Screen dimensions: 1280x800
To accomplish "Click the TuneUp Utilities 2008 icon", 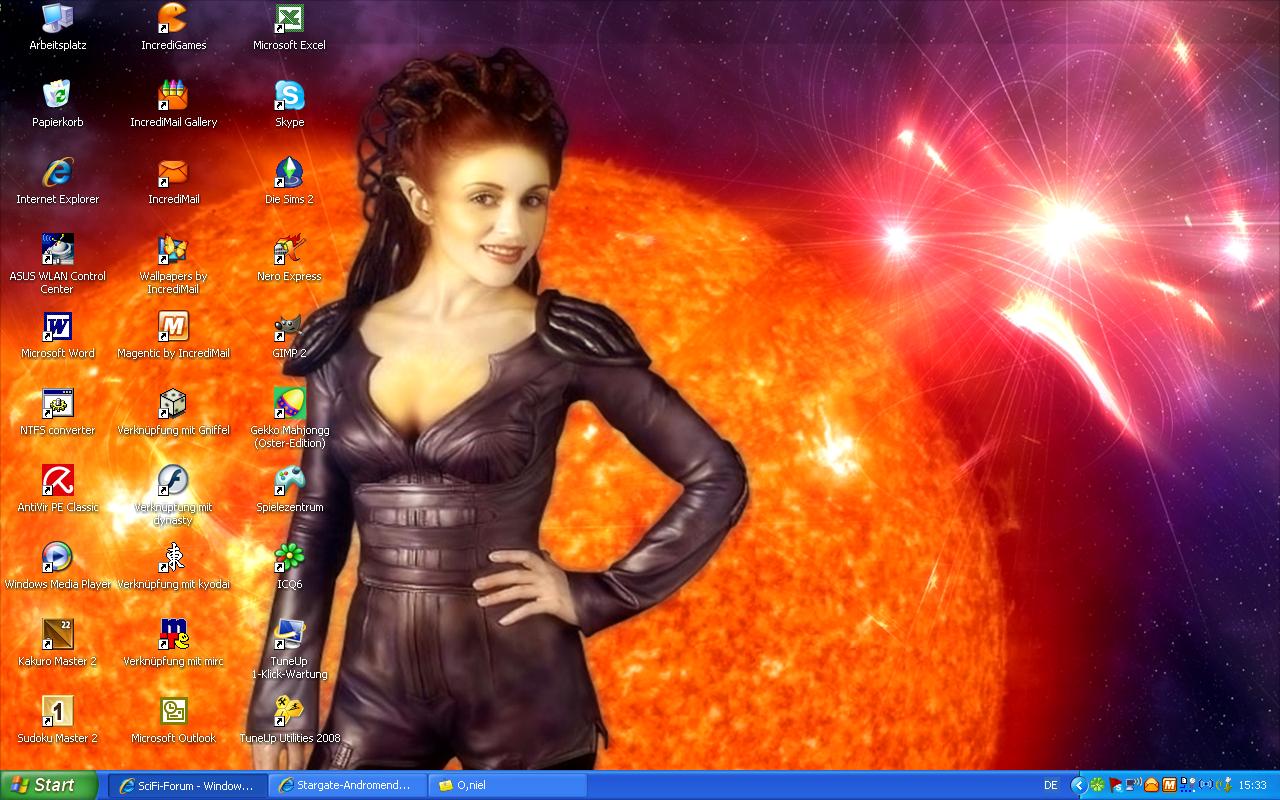I will (289, 713).
